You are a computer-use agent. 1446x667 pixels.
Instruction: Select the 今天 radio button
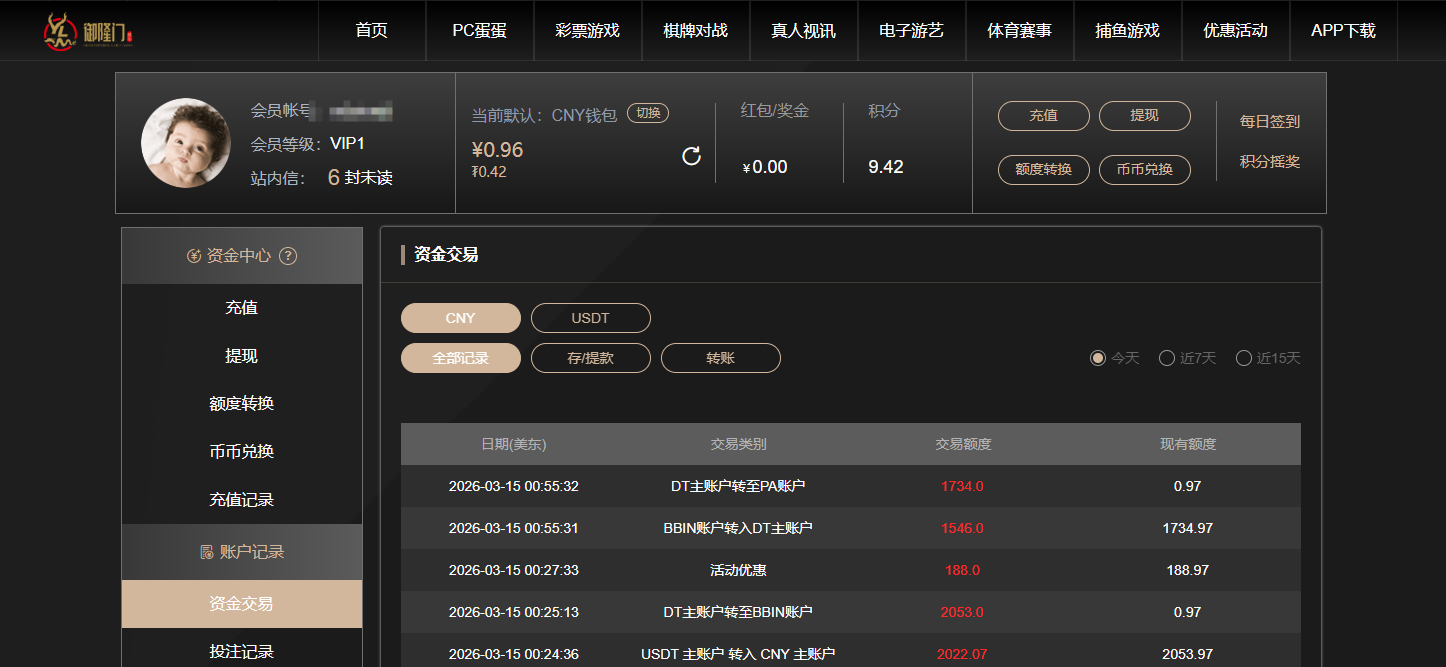tap(1098, 358)
